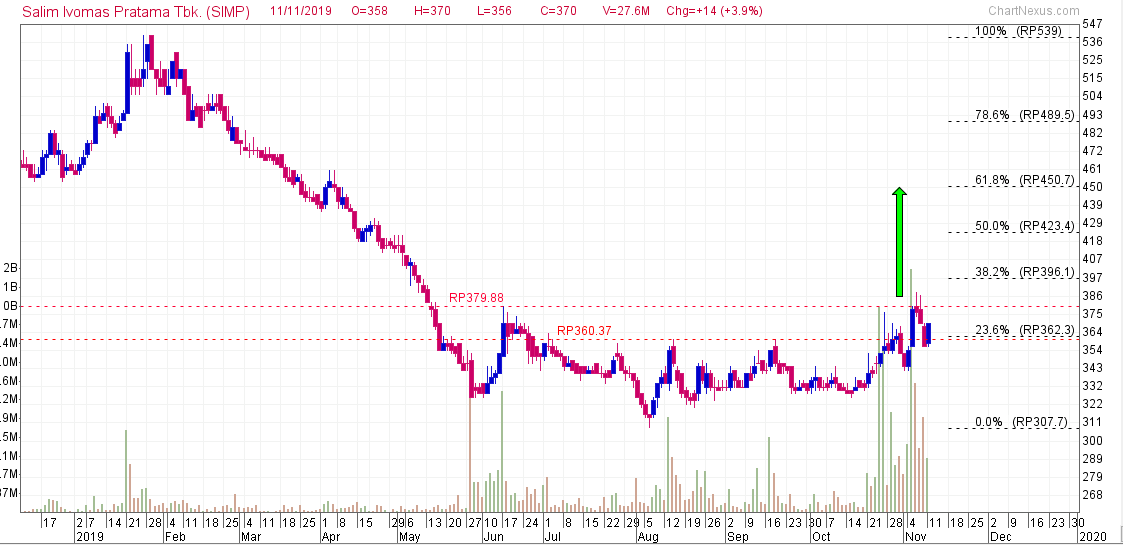Click the May month label on time axis
Screen dimensions: 1123x545
tap(409, 536)
